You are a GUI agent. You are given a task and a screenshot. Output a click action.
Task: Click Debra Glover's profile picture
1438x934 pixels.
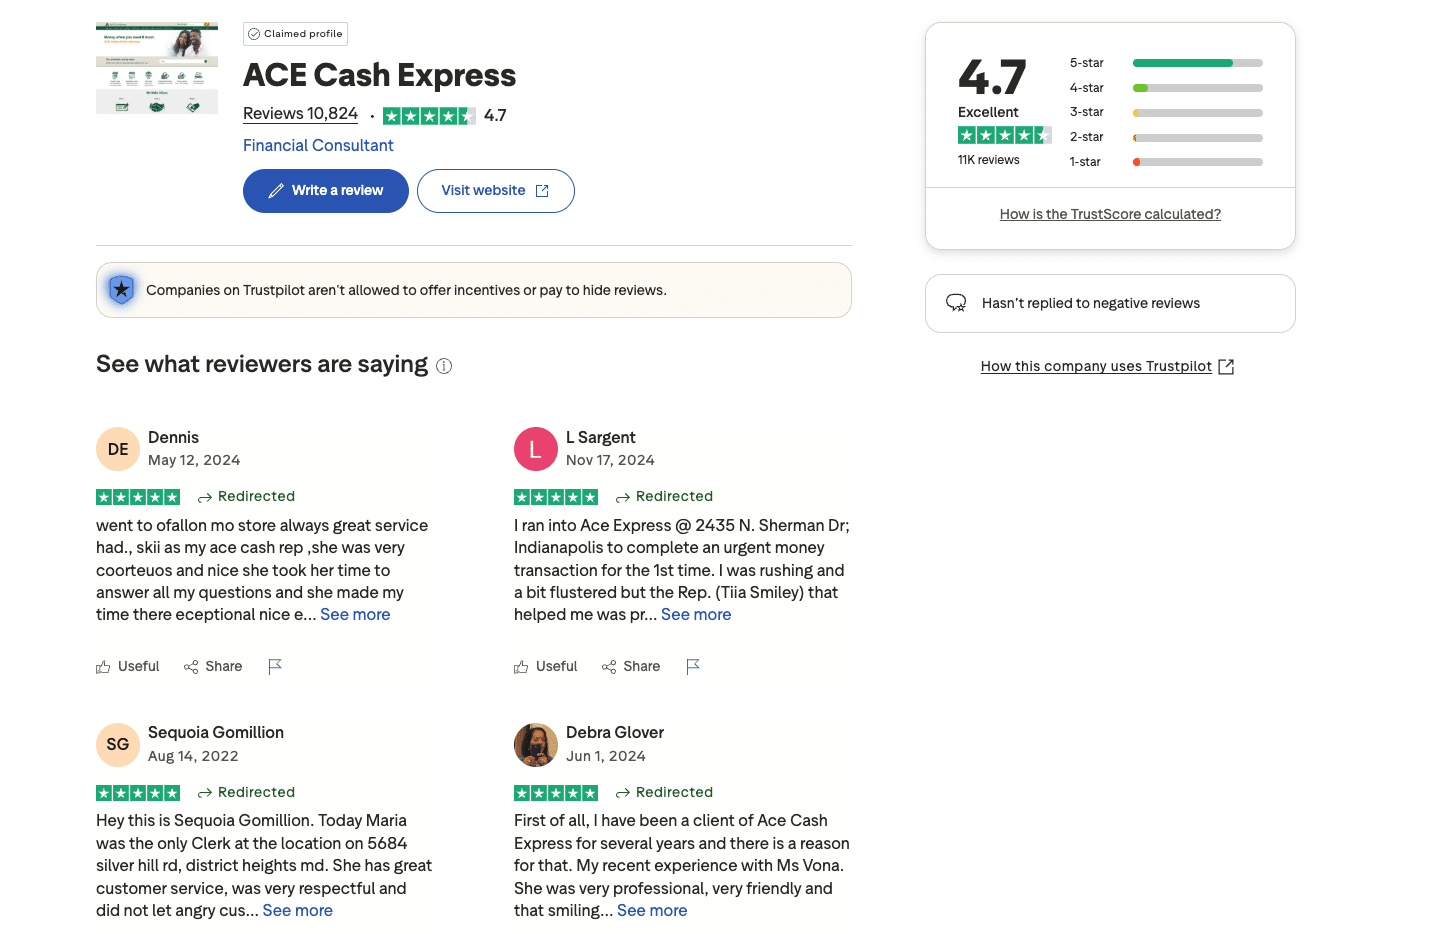coord(536,745)
